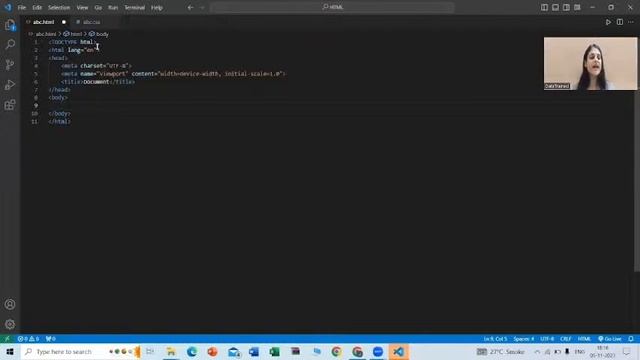The width and height of the screenshot is (640, 360).
Task: Open the weather widget showing 27°C Smoke
Action: click(x=500, y=352)
